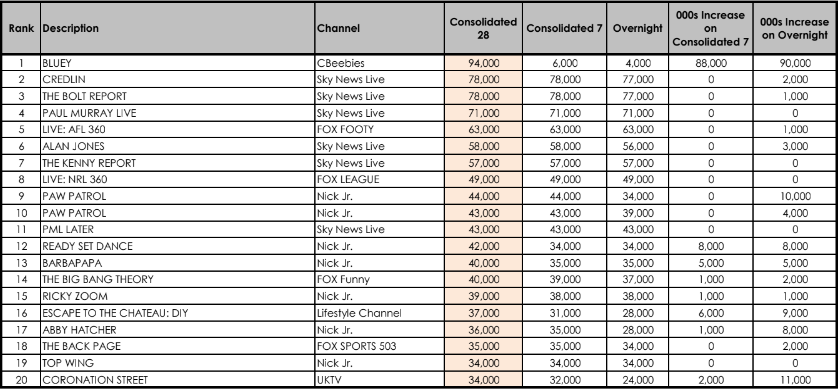Click the ALAN JONES description cell
This screenshot has width=839, height=389.
point(178,146)
